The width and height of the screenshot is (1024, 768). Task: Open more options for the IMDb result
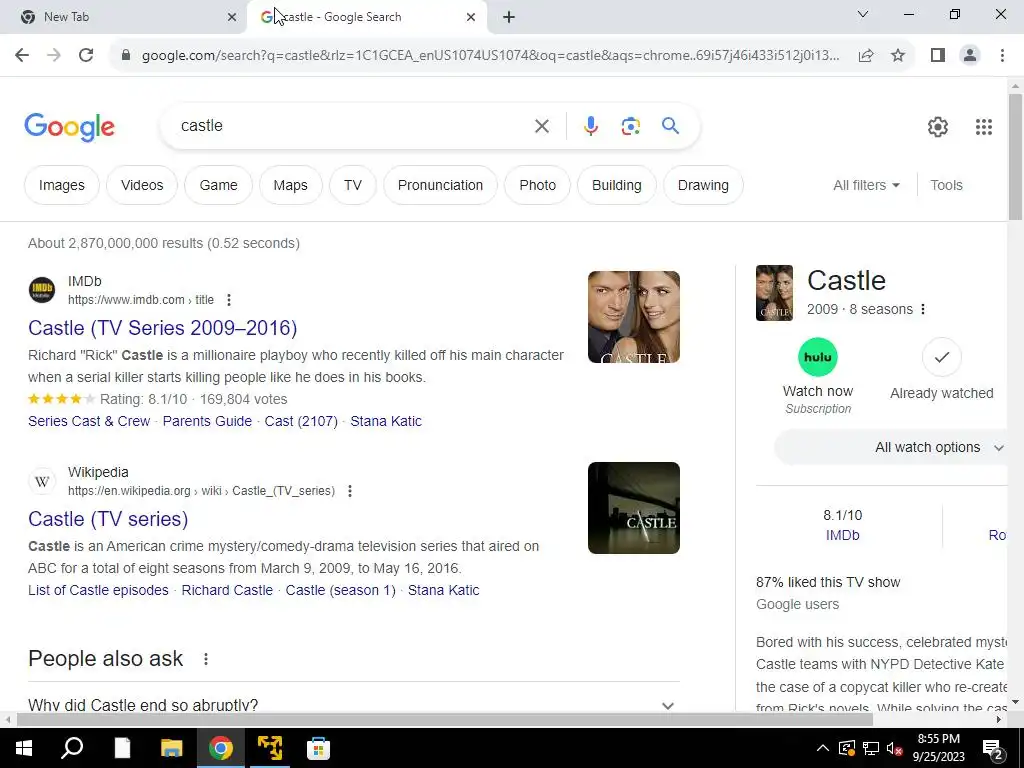[229, 300]
